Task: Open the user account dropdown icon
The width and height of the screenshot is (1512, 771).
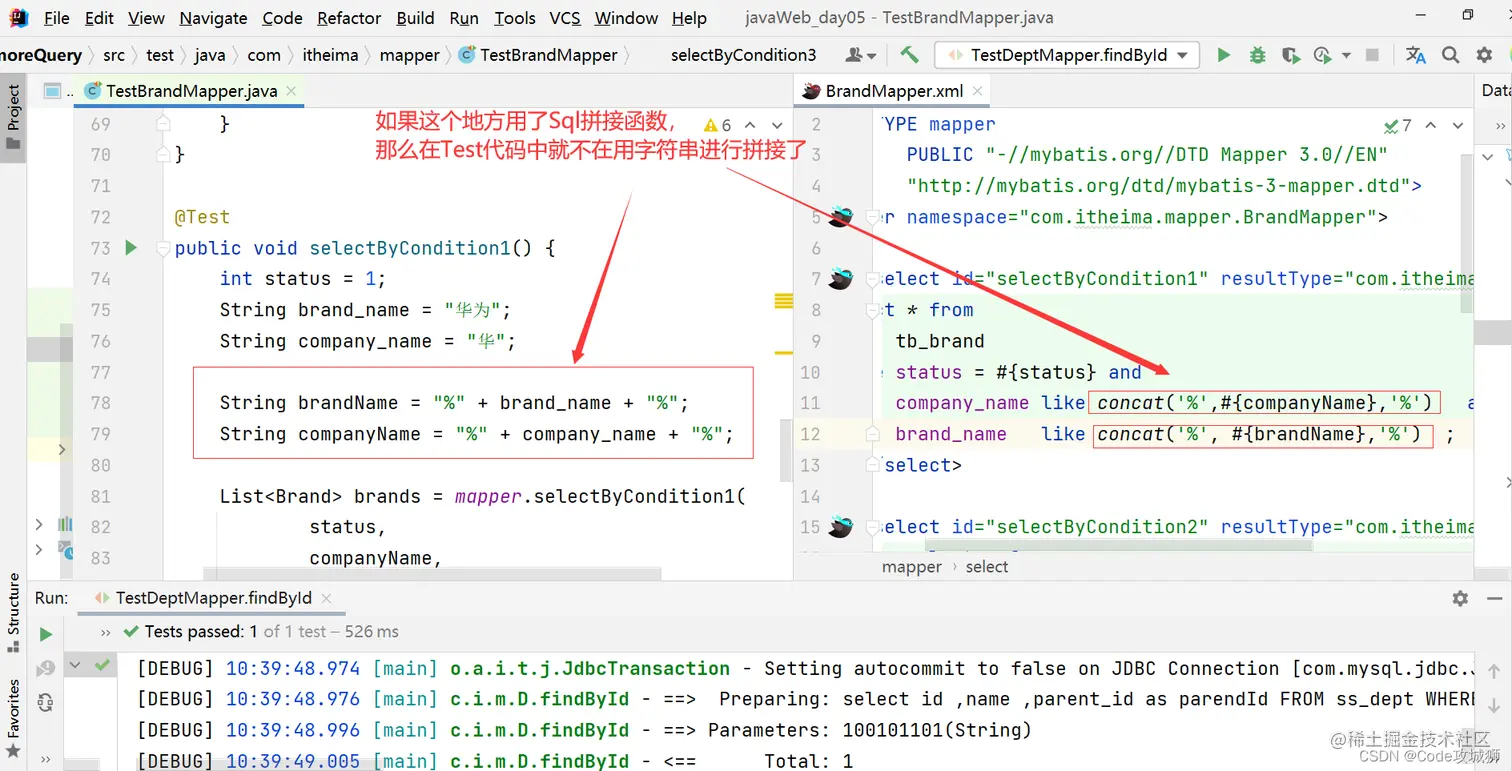Action: pos(861,55)
